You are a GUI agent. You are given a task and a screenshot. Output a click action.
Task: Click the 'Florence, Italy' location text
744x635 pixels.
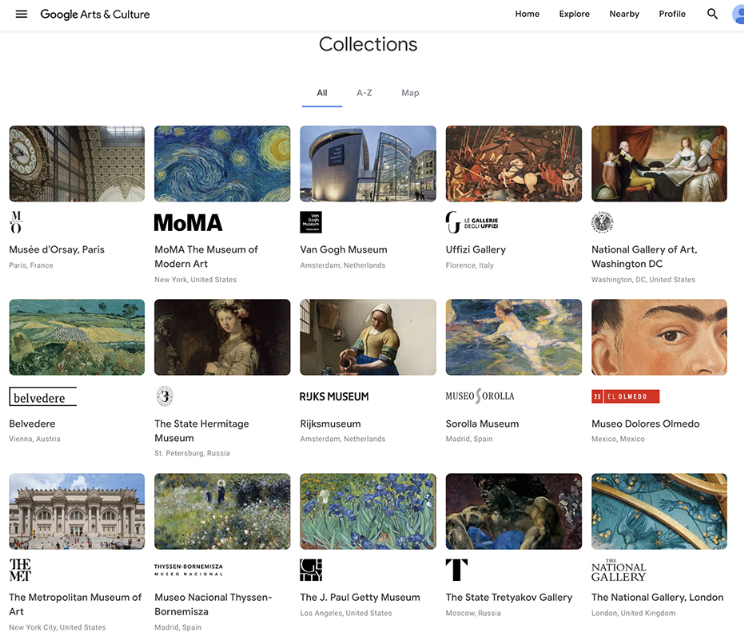tap(470, 265)
